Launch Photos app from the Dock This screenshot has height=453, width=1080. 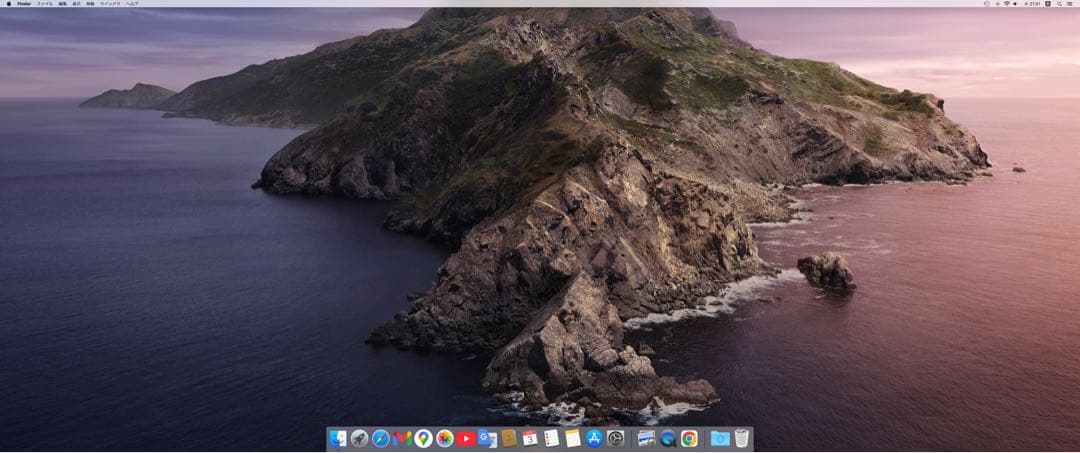coord(444,438)
